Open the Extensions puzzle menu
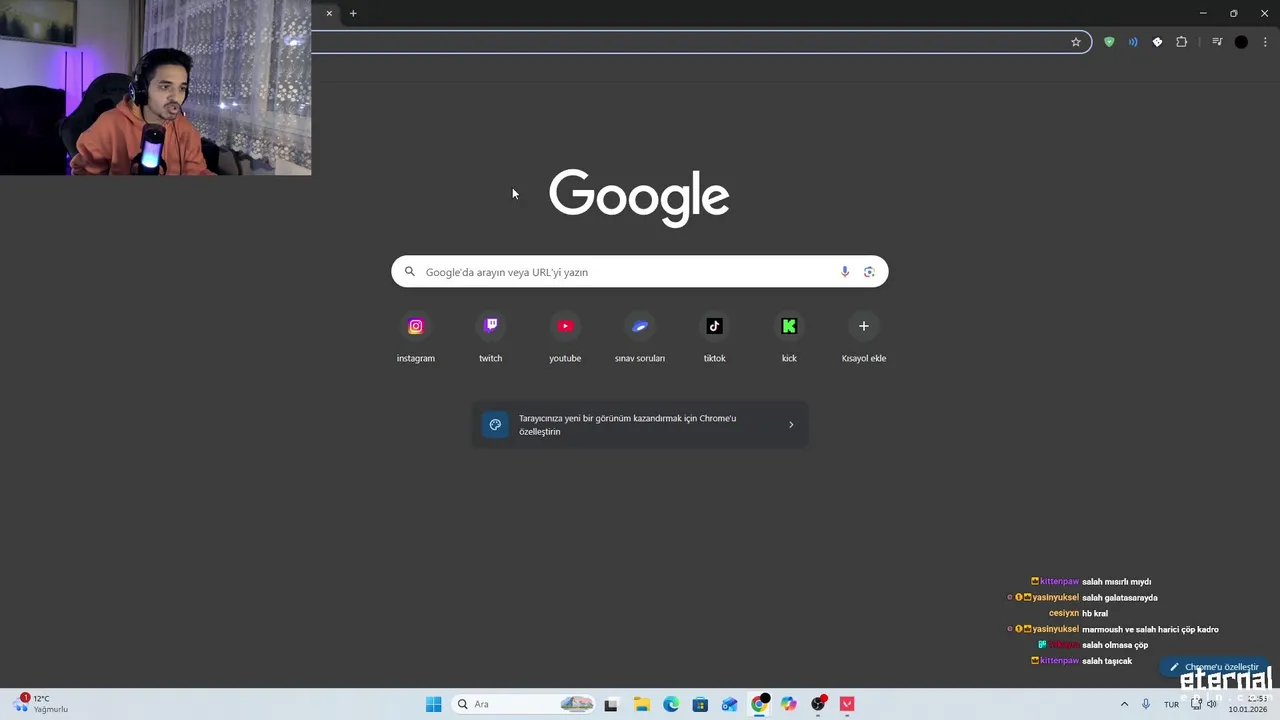Screen dimensions: 1280x720 pos(1182,42)
